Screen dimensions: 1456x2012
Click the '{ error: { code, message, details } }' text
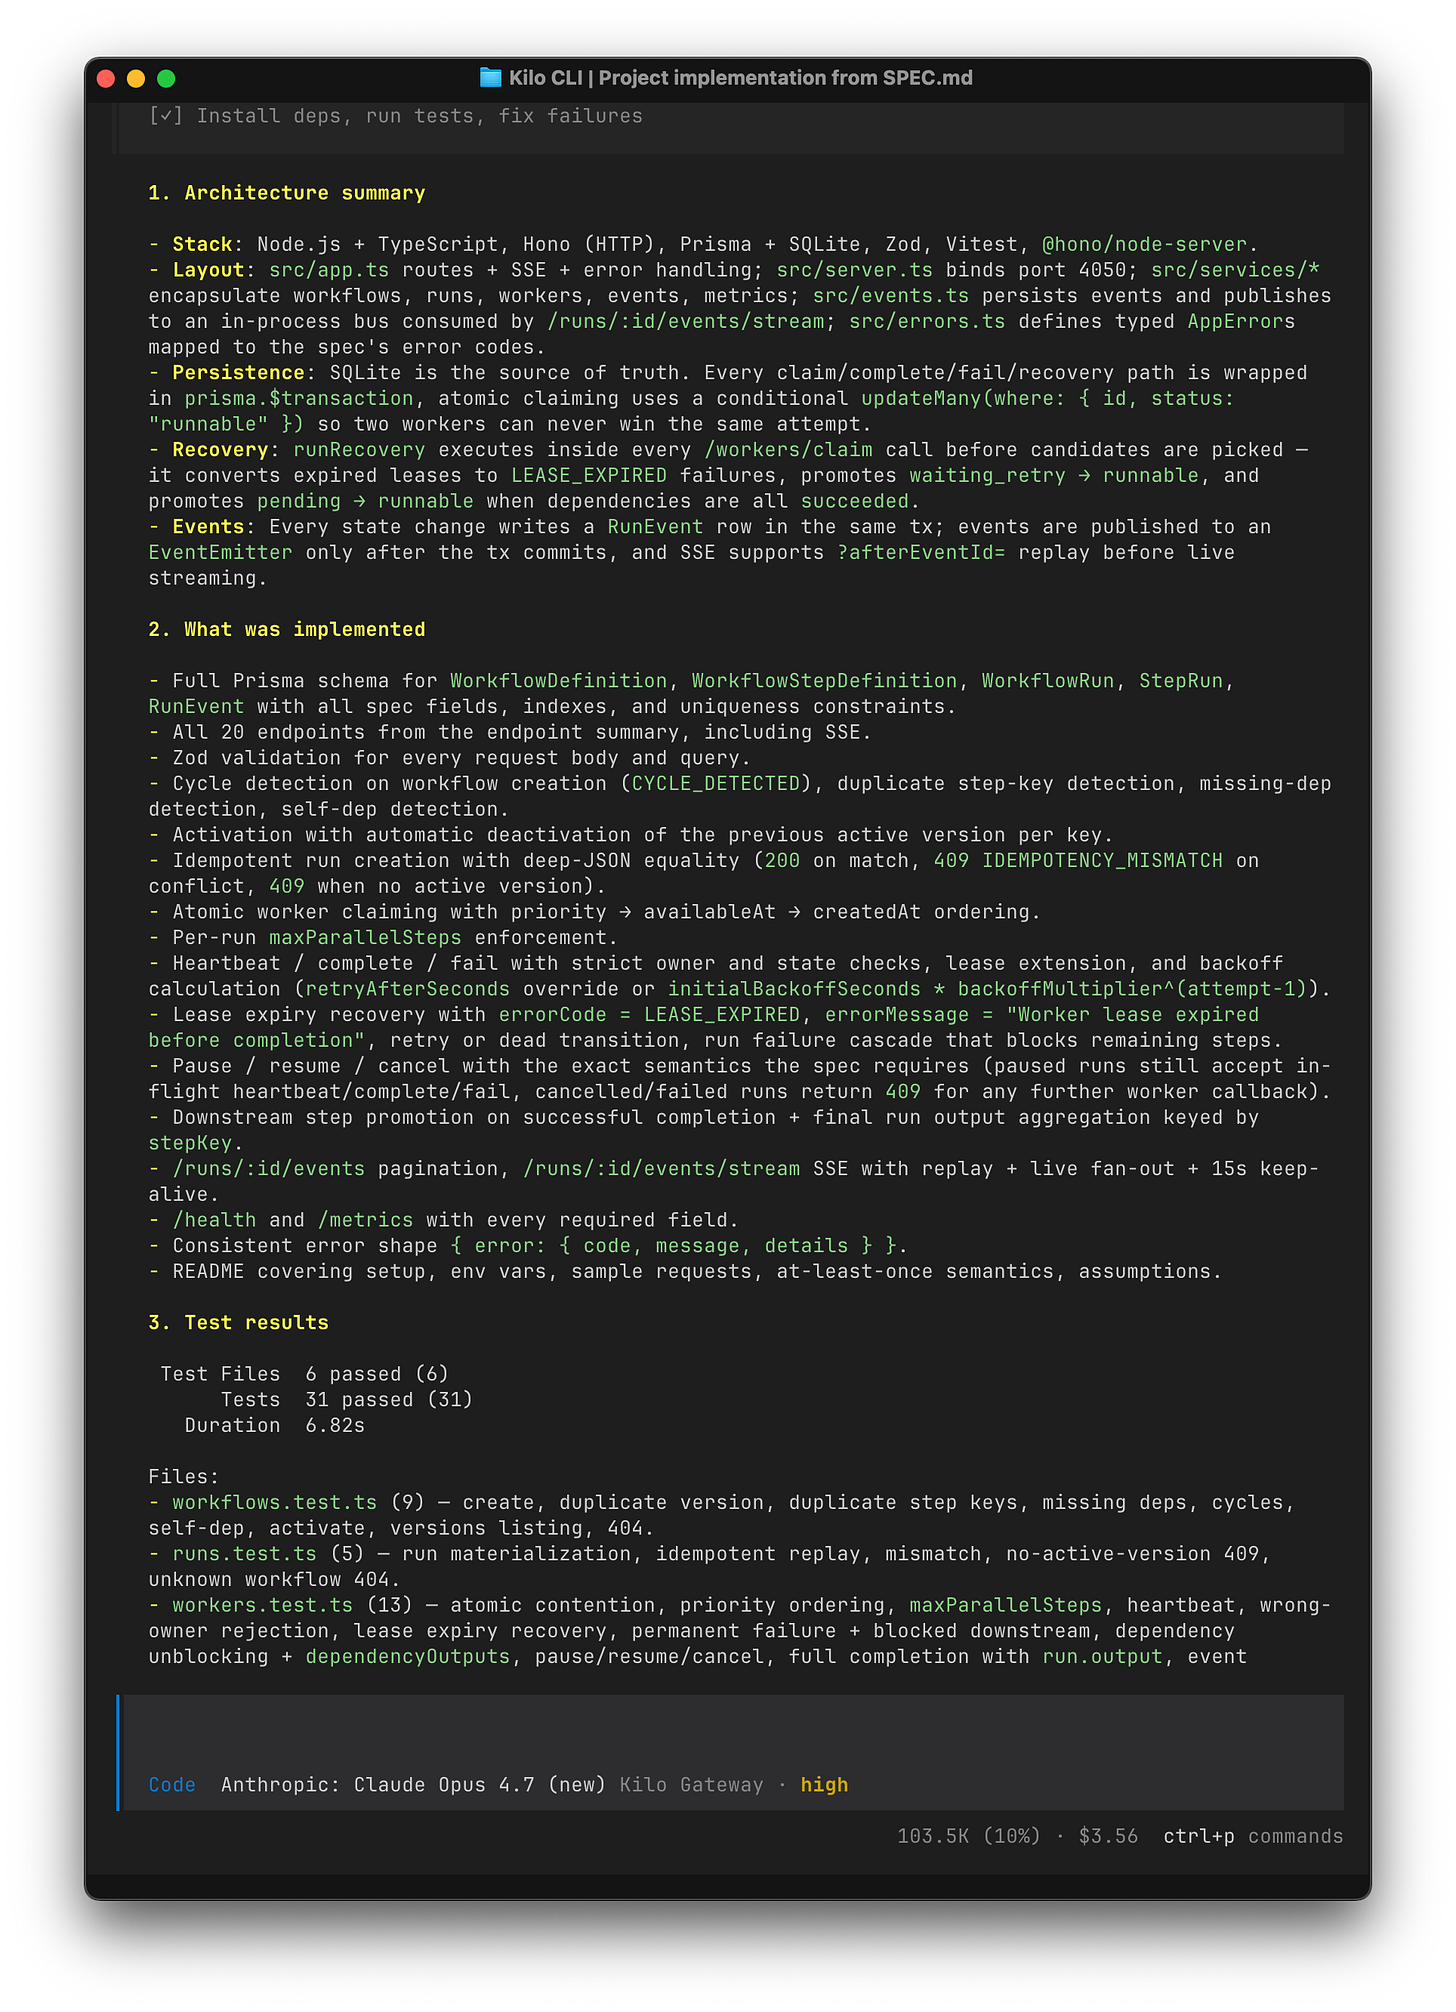[673, 1245]
